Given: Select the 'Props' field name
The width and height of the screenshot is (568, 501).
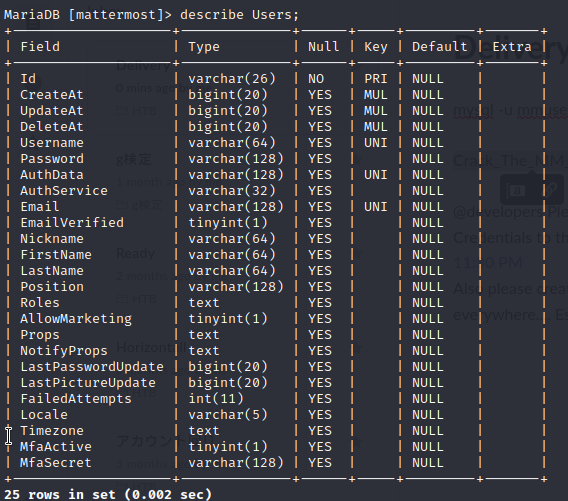Looking at the screenshot, I should click(40, 335).
